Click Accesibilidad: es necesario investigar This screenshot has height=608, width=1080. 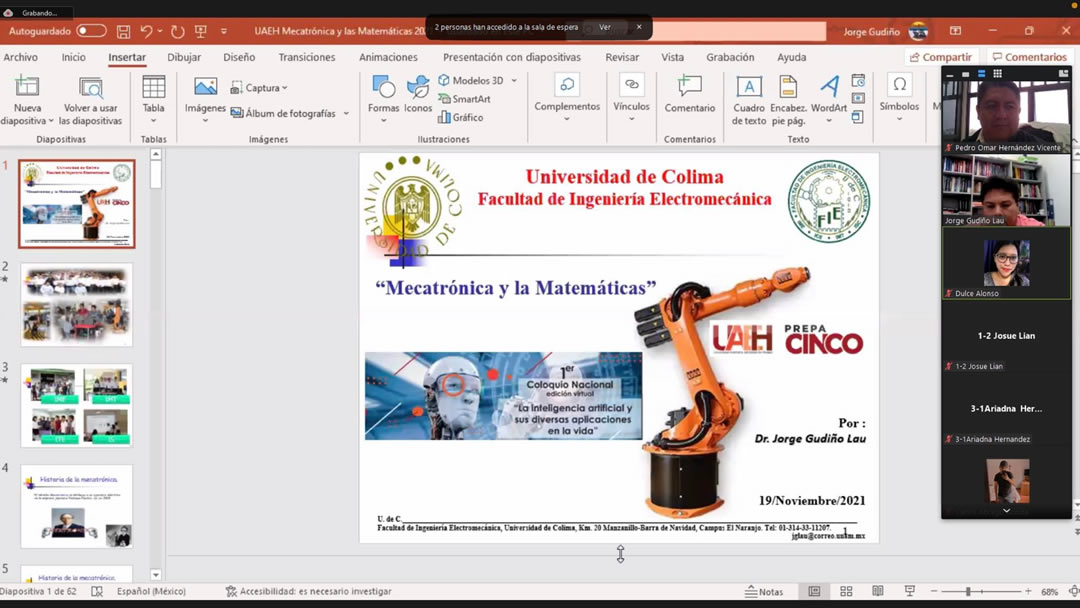coord(309,591)
